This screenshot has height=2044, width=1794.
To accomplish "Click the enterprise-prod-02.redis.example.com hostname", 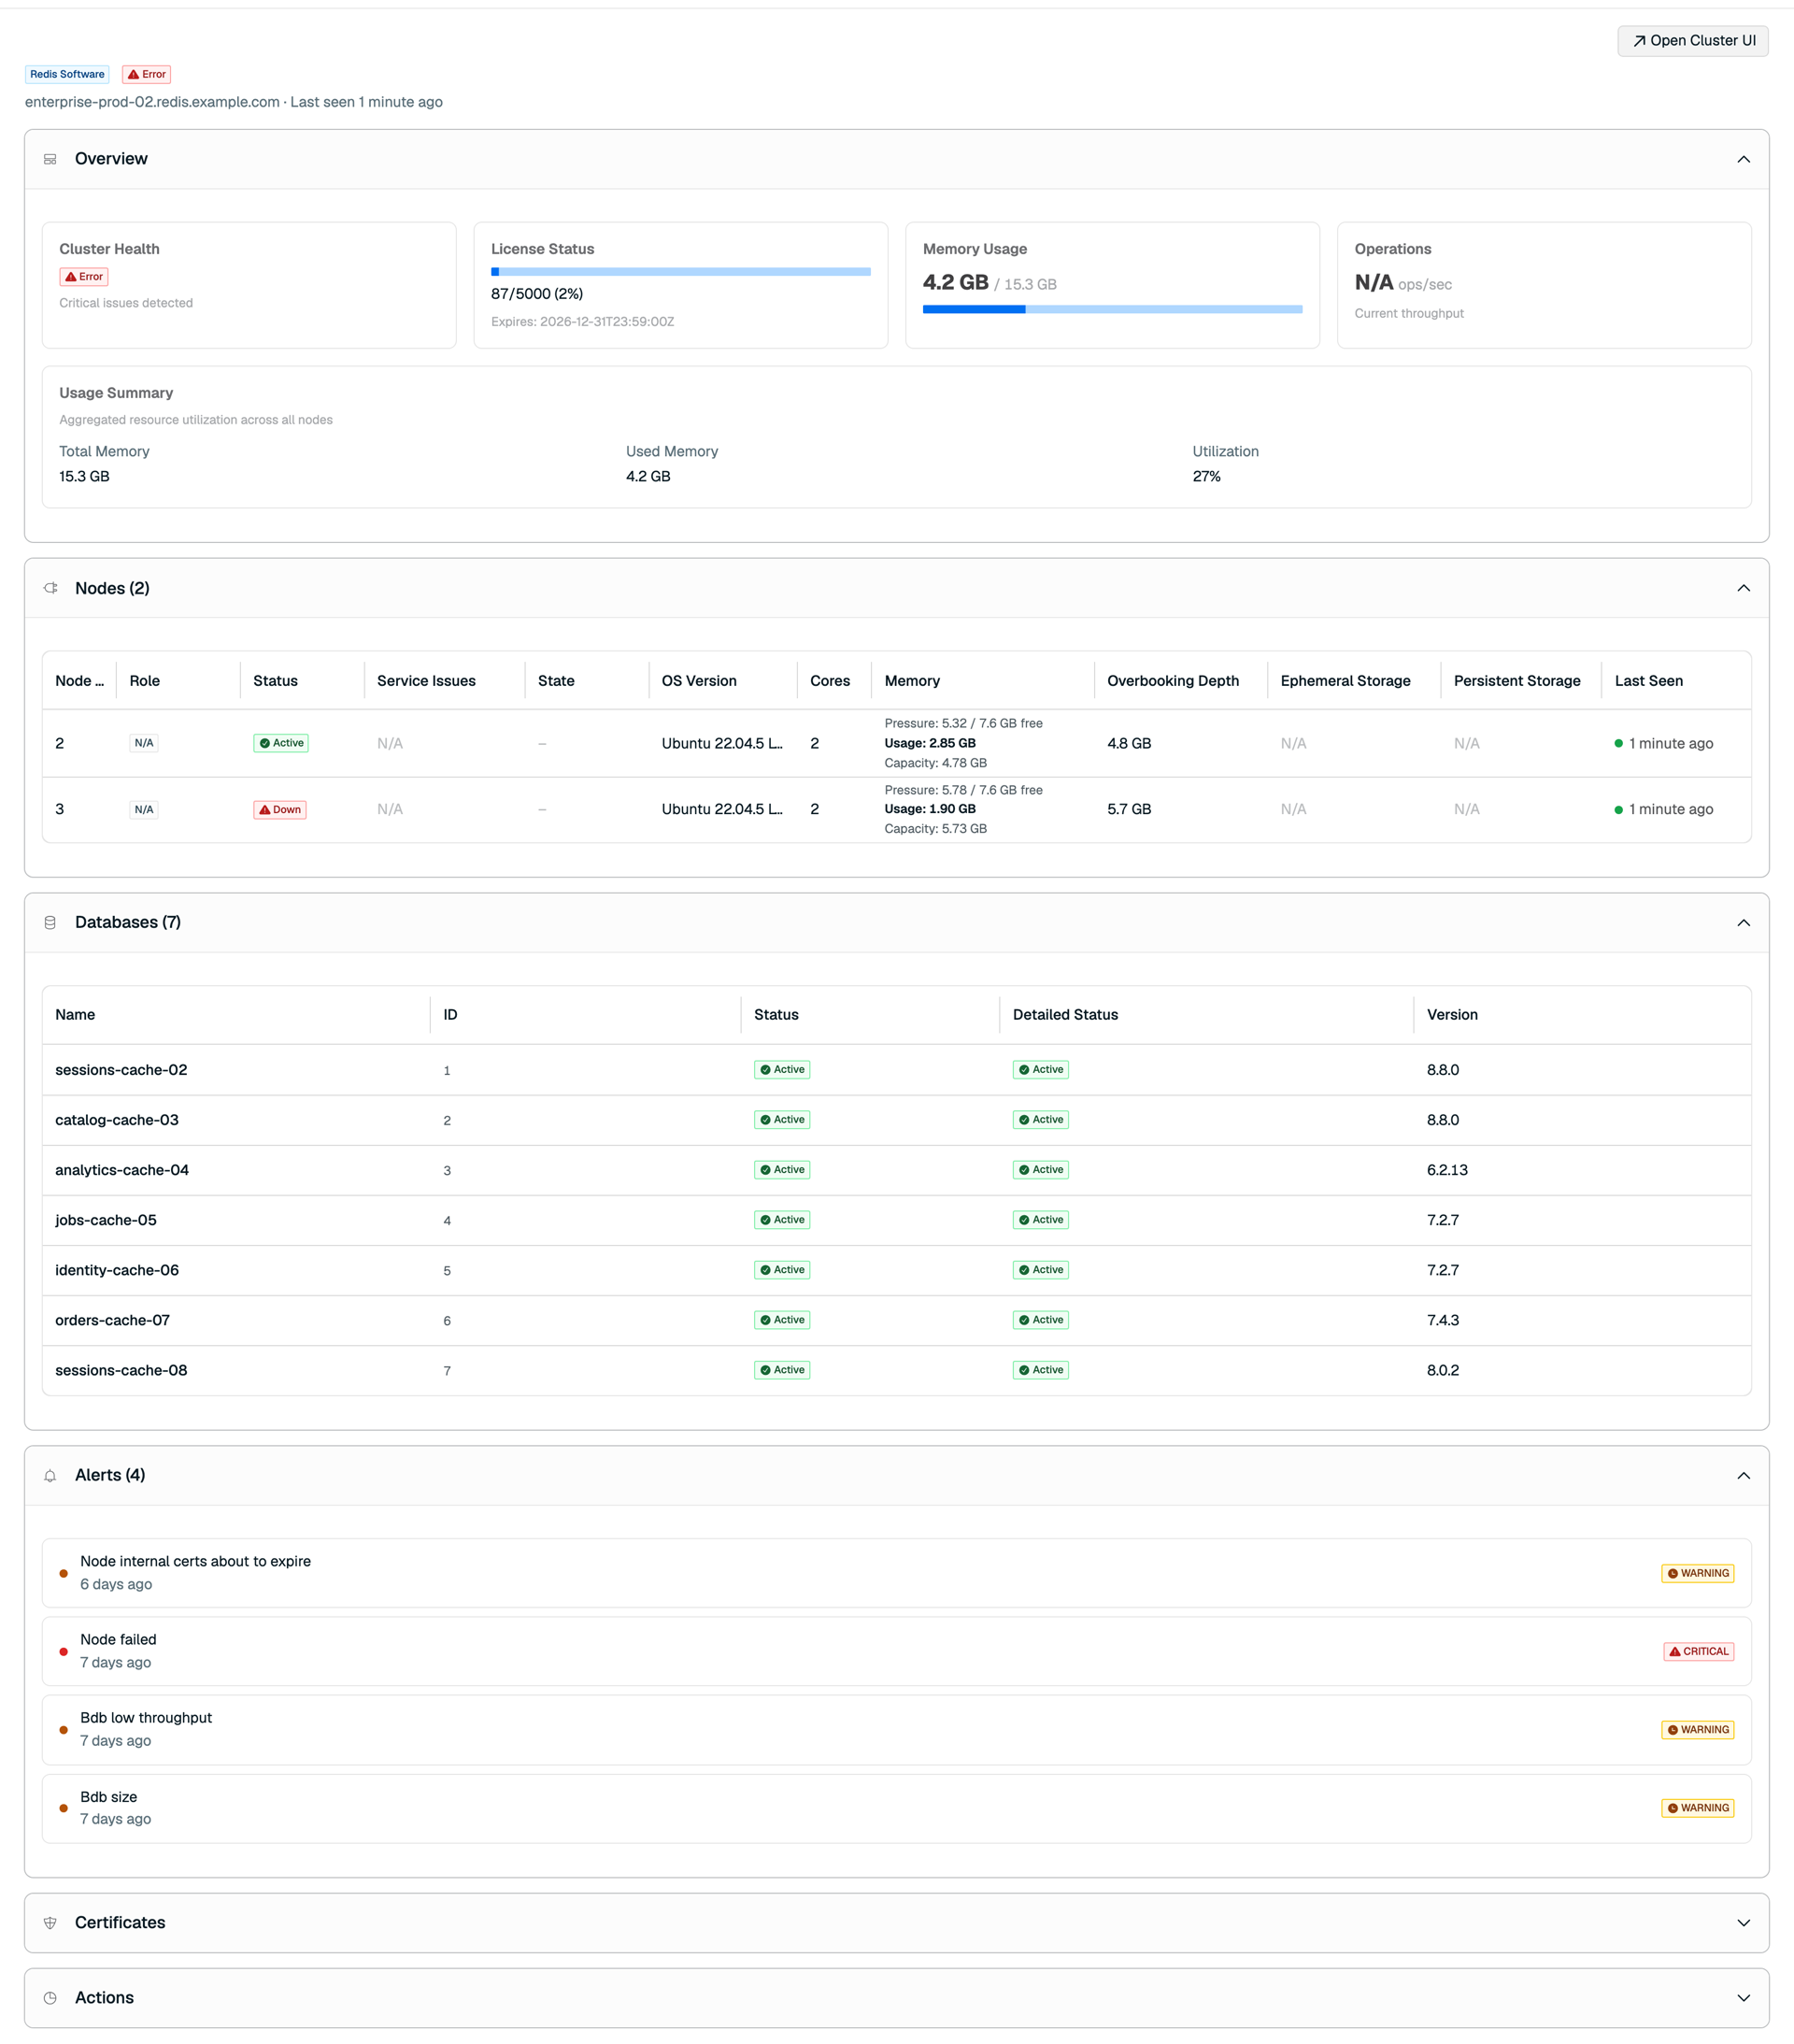I will point(152,102).
